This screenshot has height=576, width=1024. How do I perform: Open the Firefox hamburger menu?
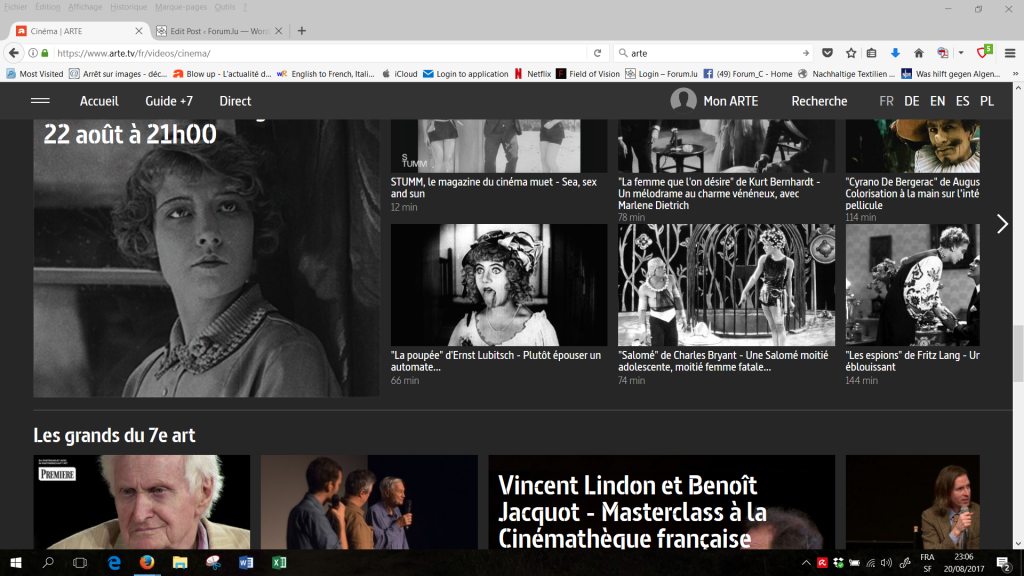[1010, 53]
